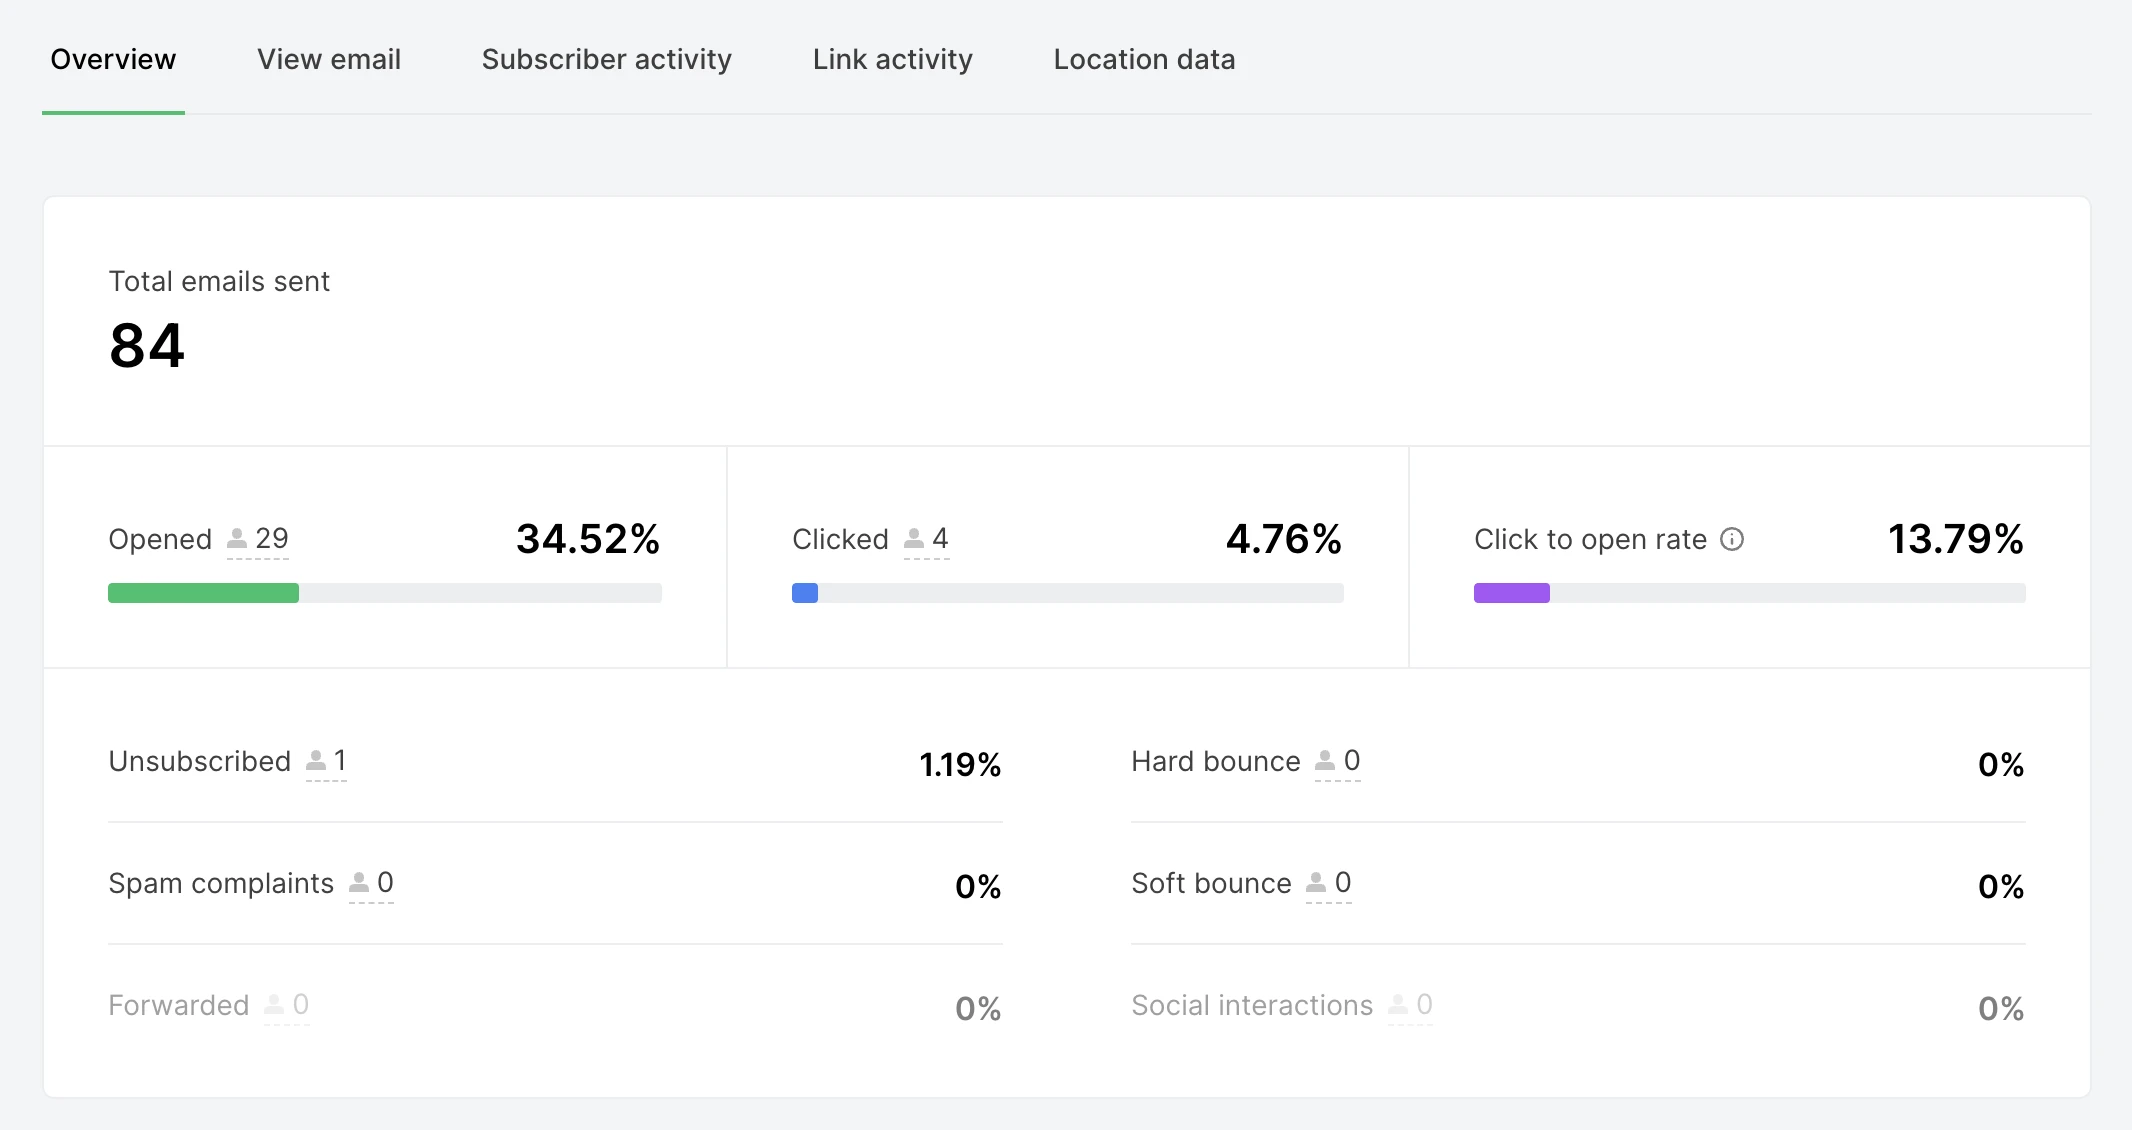Viewport: 2132px width, 1130px height.
Task: Click the Opened subscriber count 29
Action: [272, 539]
